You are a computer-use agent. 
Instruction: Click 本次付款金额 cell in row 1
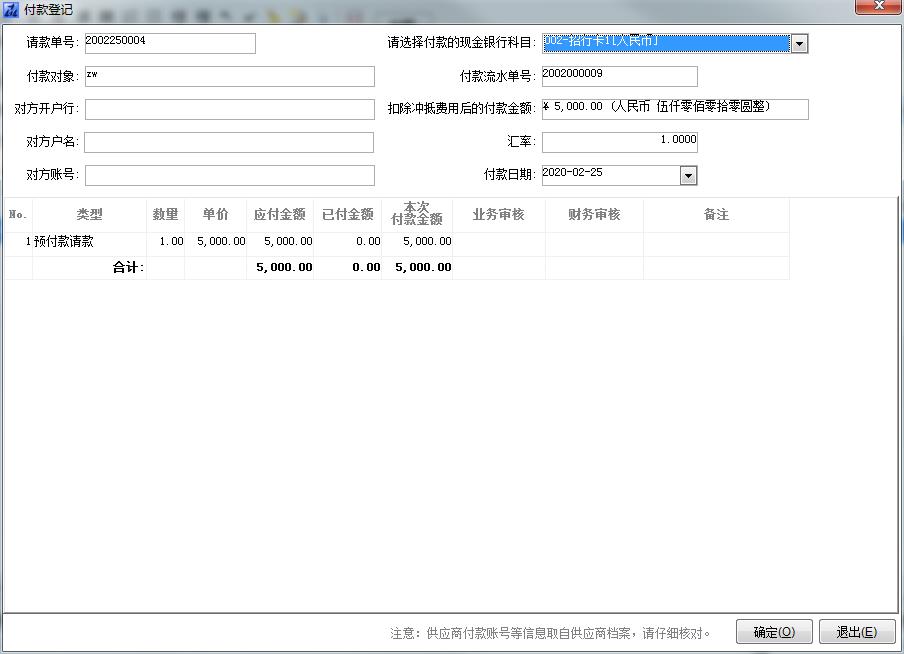click(x=417, y=242)
